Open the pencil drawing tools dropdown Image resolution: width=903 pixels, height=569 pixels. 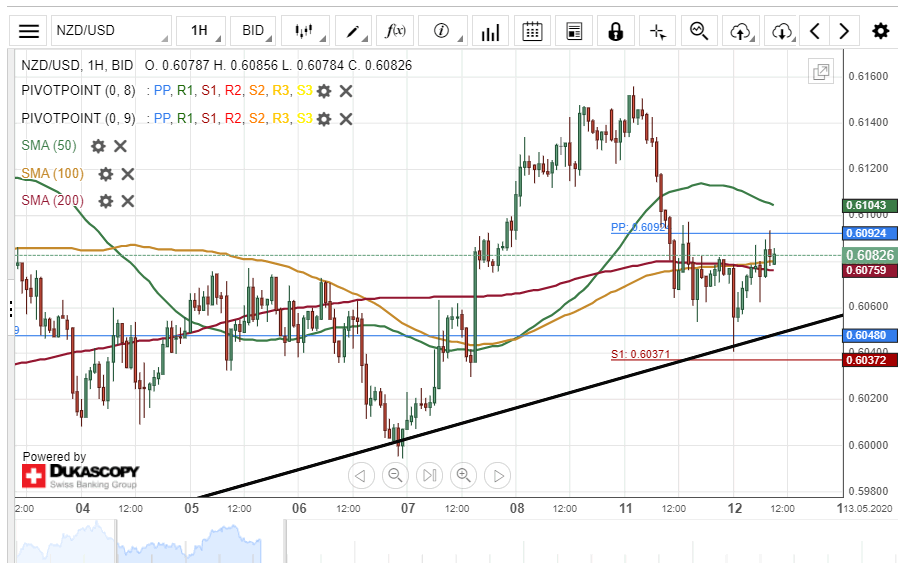[x=353, y=31]
